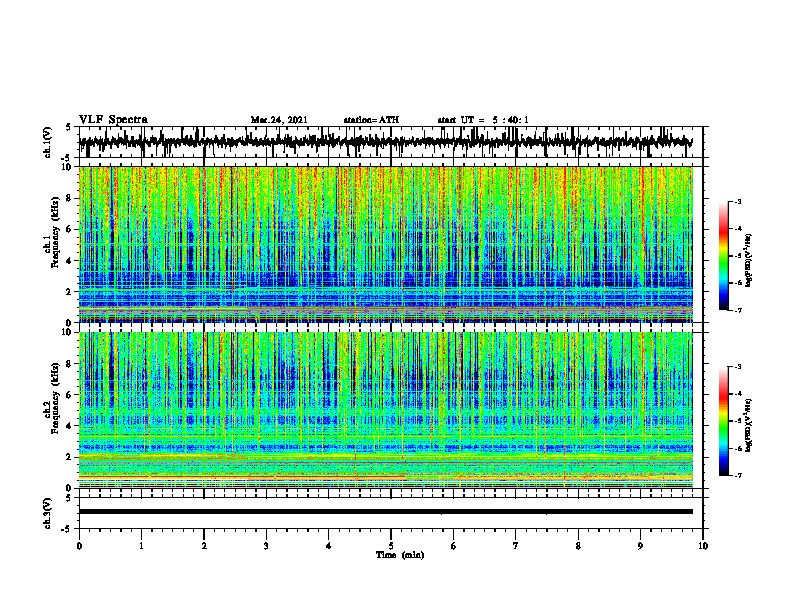Screen dimensions: 792x612
Task: Click the "5" time axis tick label
Action: [391, 546]
